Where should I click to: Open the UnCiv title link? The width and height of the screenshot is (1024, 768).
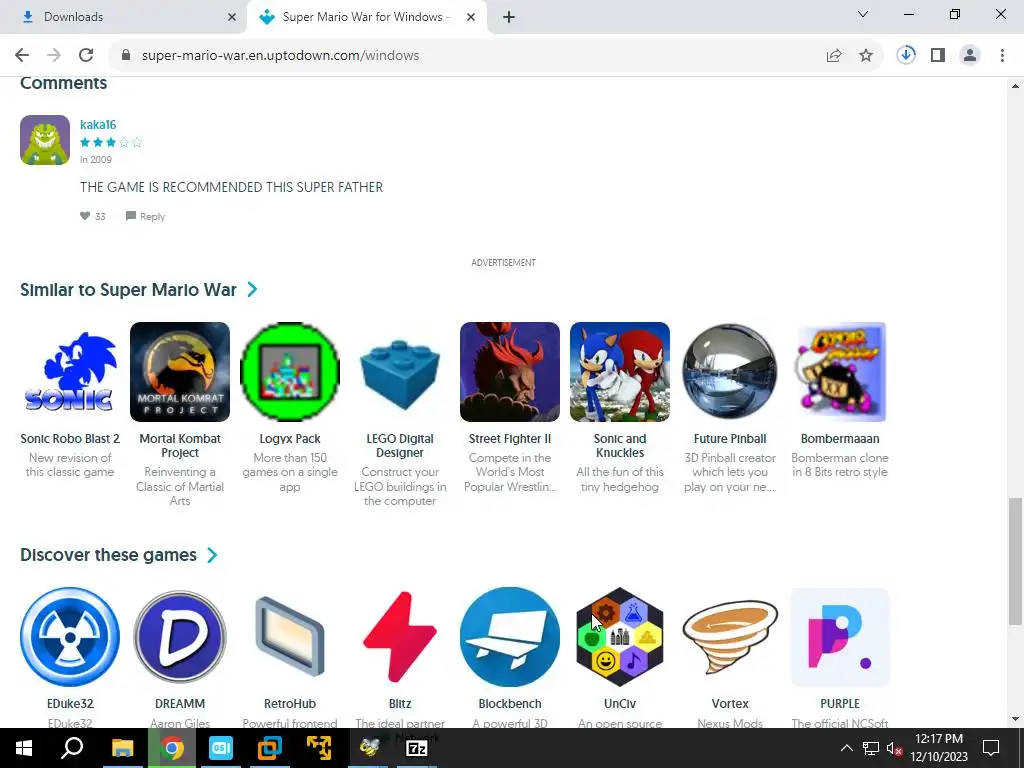(620, 704)
